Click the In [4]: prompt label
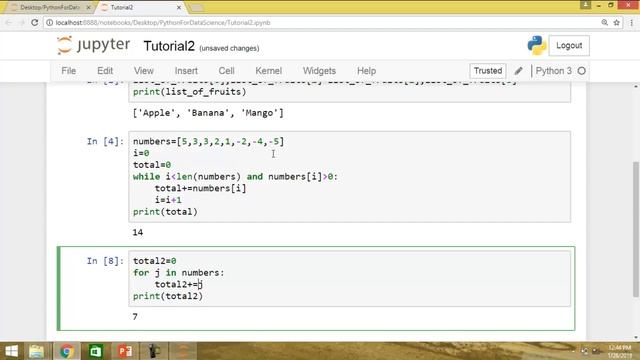 (x=105, y=142)
